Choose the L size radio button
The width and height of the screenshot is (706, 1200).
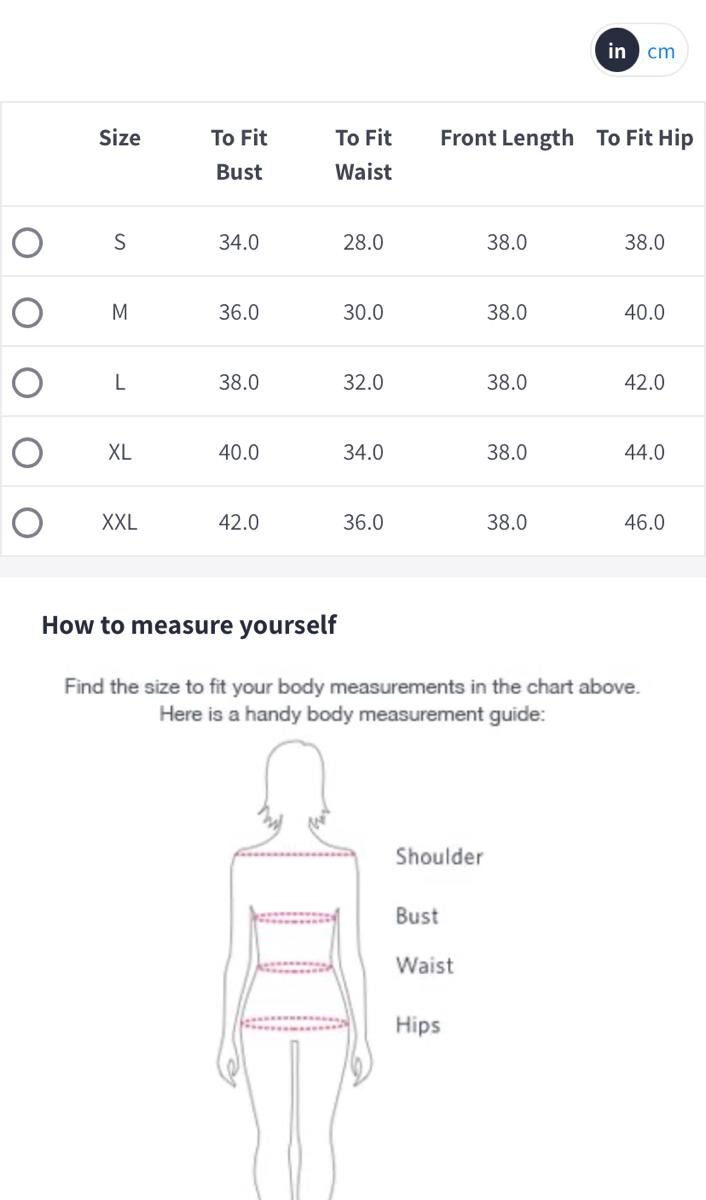click(27, 382)
